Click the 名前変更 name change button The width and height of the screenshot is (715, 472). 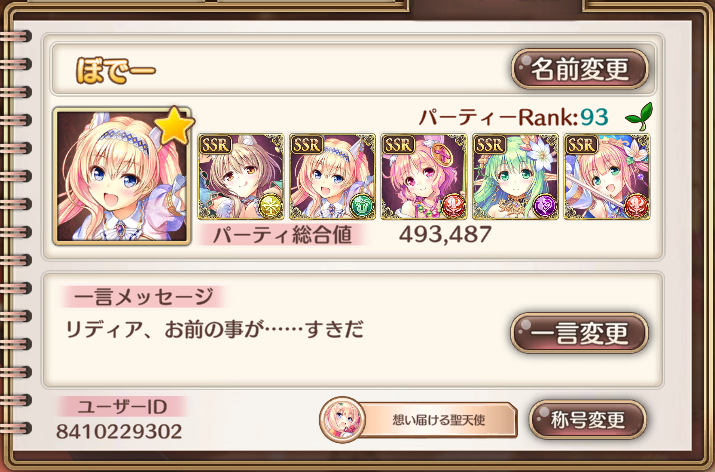tap(580, 69)
